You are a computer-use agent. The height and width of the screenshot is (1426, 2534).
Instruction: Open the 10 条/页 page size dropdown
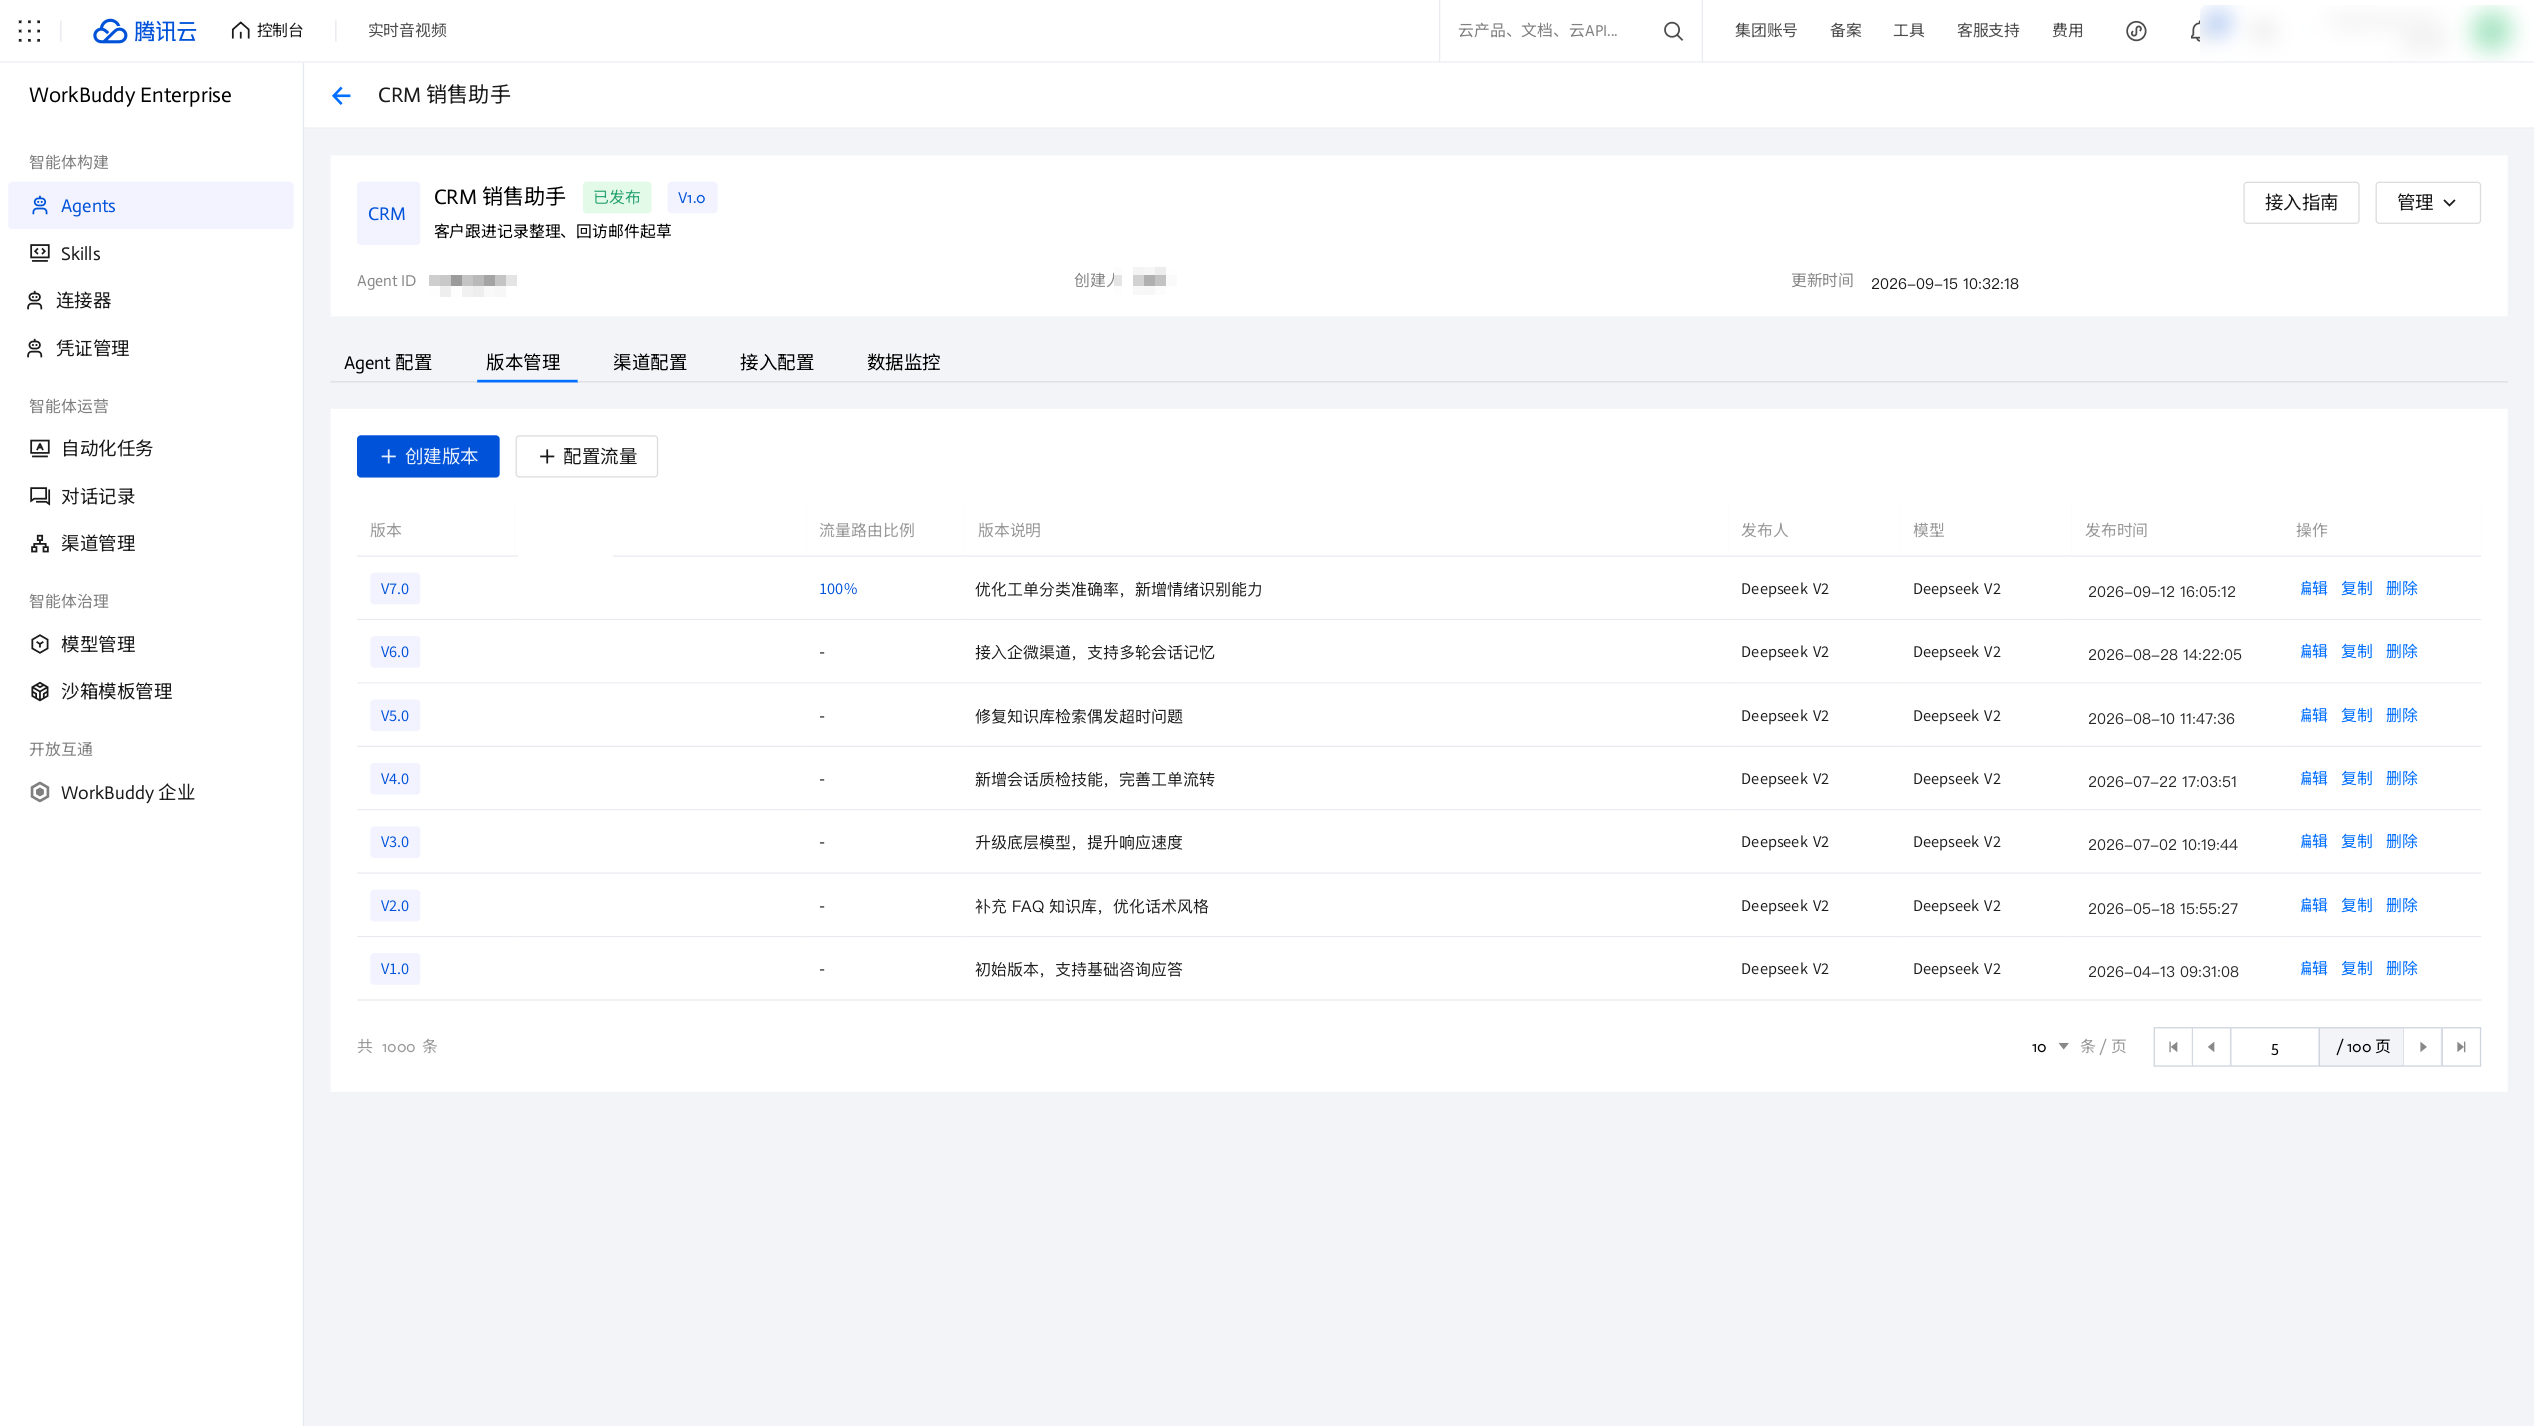(2050, 1047)
